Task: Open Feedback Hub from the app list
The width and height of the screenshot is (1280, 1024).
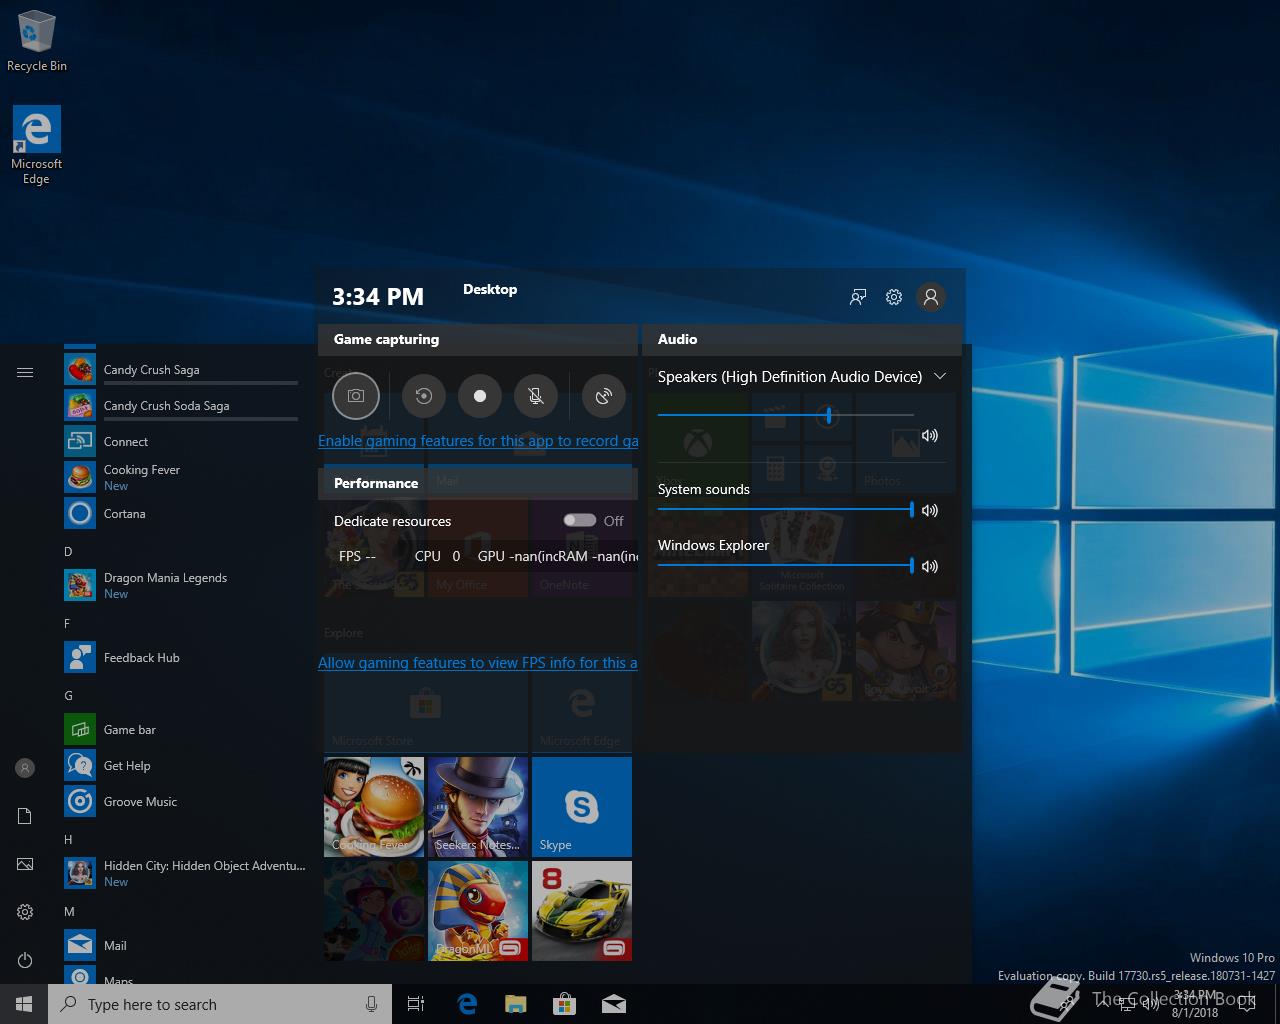Action: (x=186, y=658)
